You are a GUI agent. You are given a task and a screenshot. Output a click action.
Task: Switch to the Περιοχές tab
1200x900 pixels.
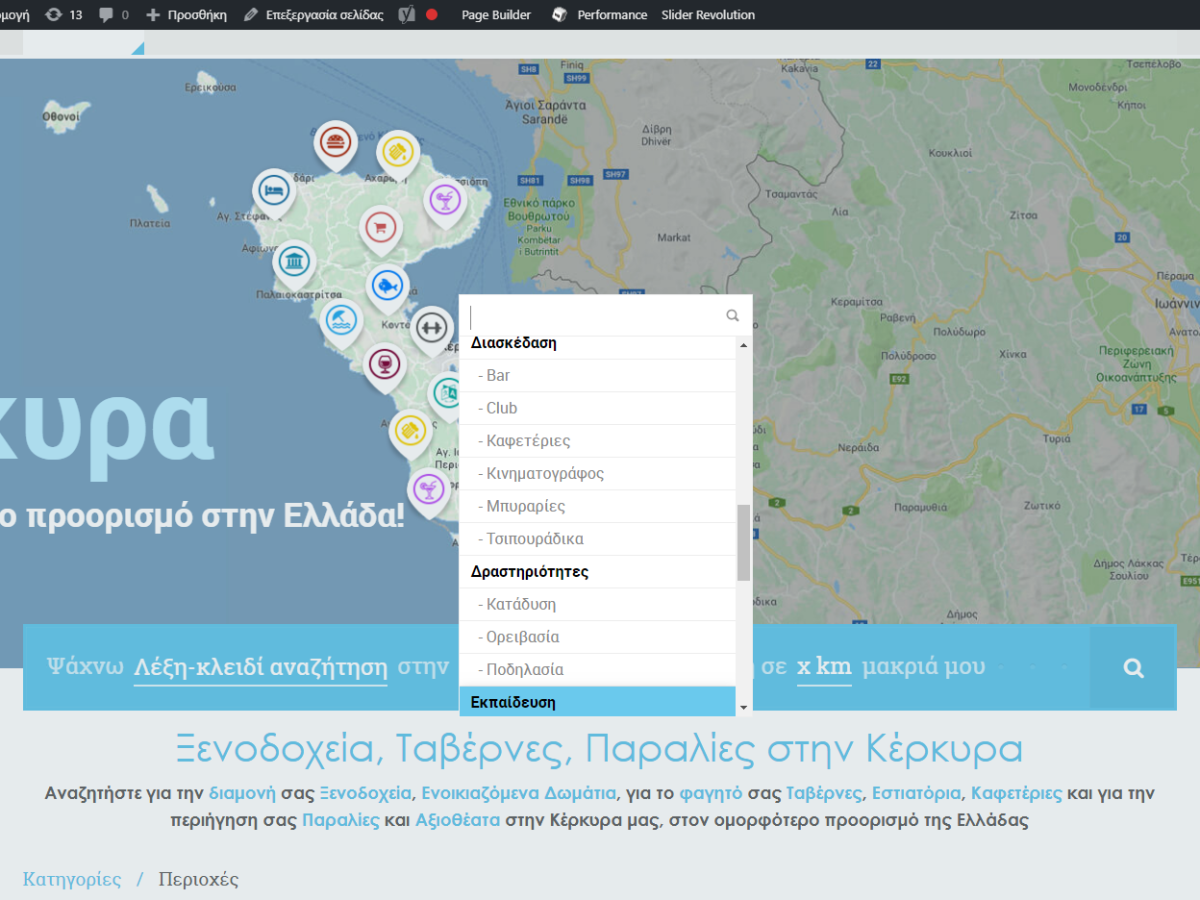198,880
